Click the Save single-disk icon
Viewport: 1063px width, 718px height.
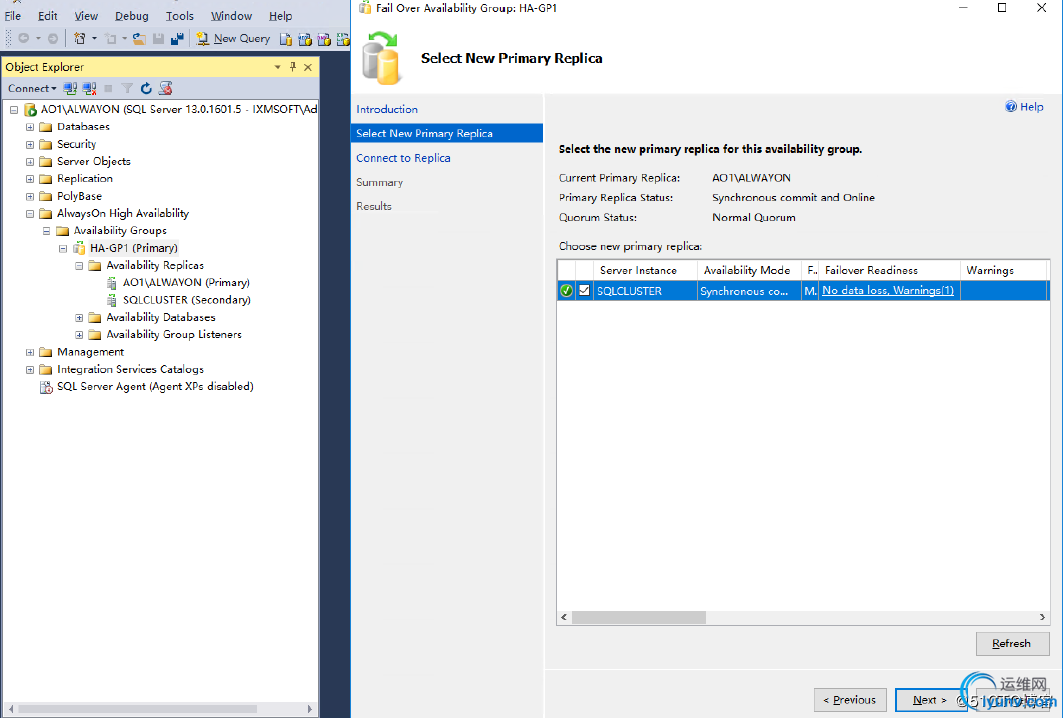coord(158,39)
